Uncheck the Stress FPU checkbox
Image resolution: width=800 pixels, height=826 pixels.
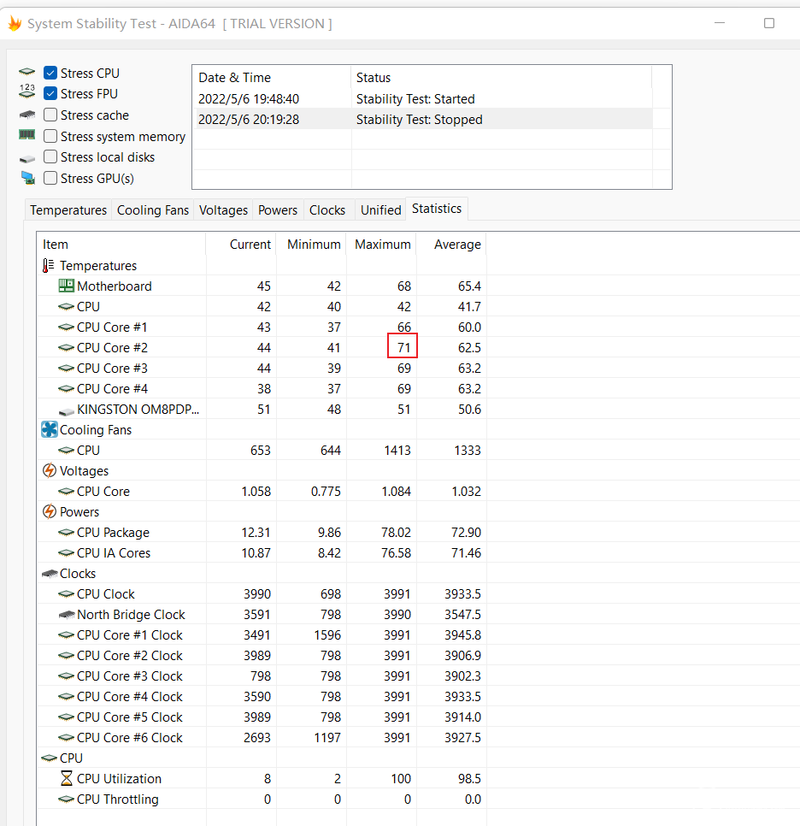50,93
